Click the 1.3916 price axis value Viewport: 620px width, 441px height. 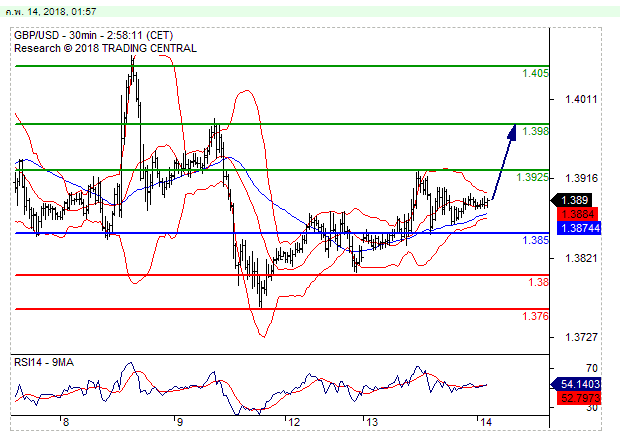581,178
